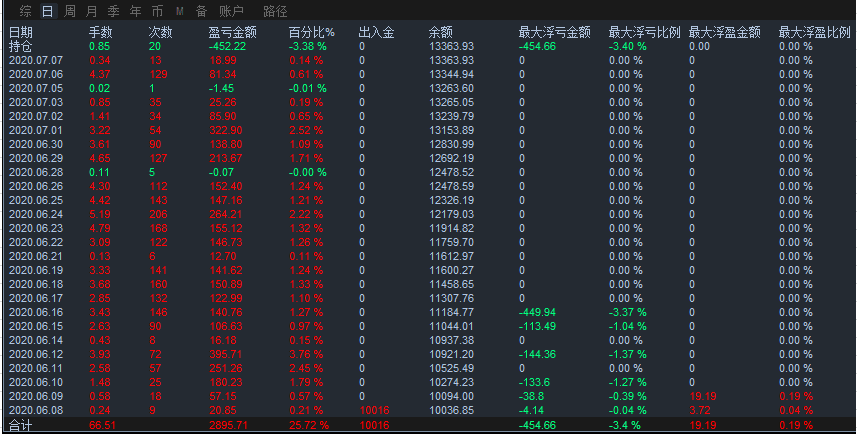Click max floating loss -133.6
857x434 pixels.
pyautogui.click(x=534, y=382)
